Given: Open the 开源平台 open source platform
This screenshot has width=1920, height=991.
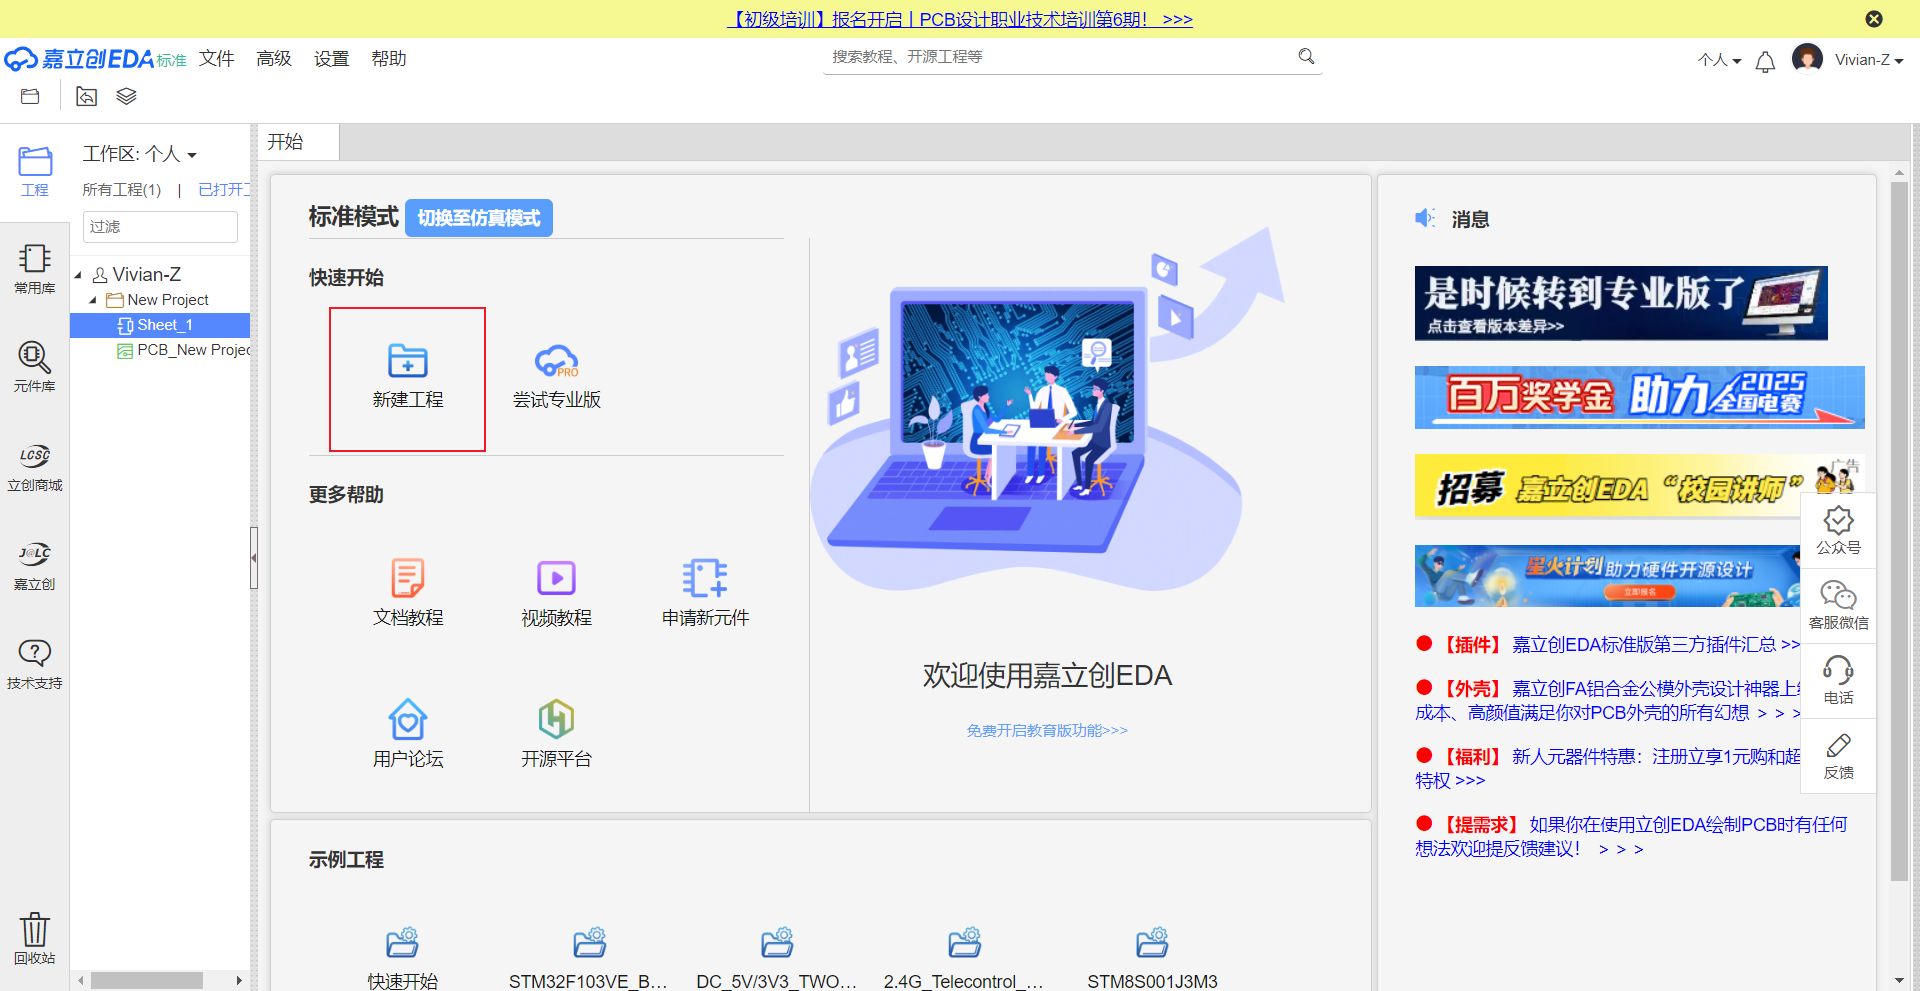Looking at the screenshot, I should [557, 734].
